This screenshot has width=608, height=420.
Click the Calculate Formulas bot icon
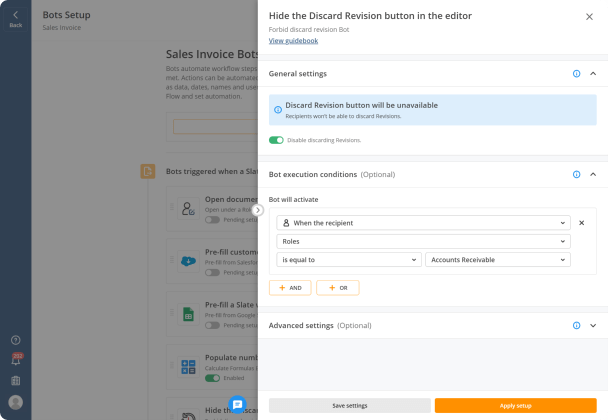[188, 367]
